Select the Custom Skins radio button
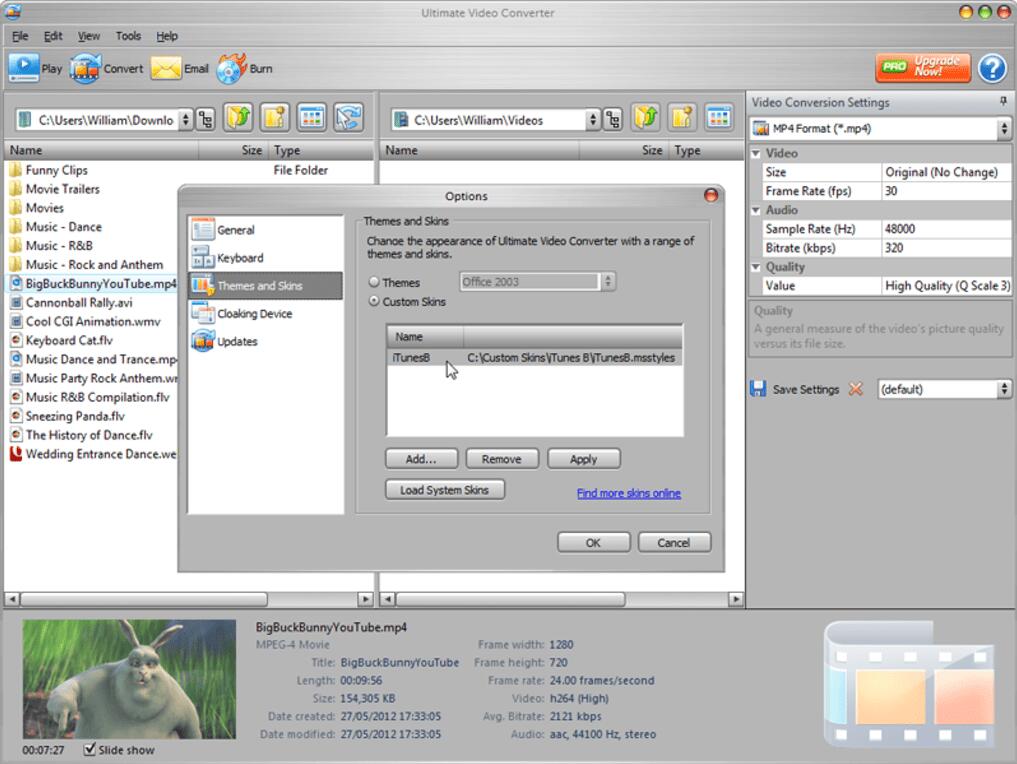 click(375, 302)
